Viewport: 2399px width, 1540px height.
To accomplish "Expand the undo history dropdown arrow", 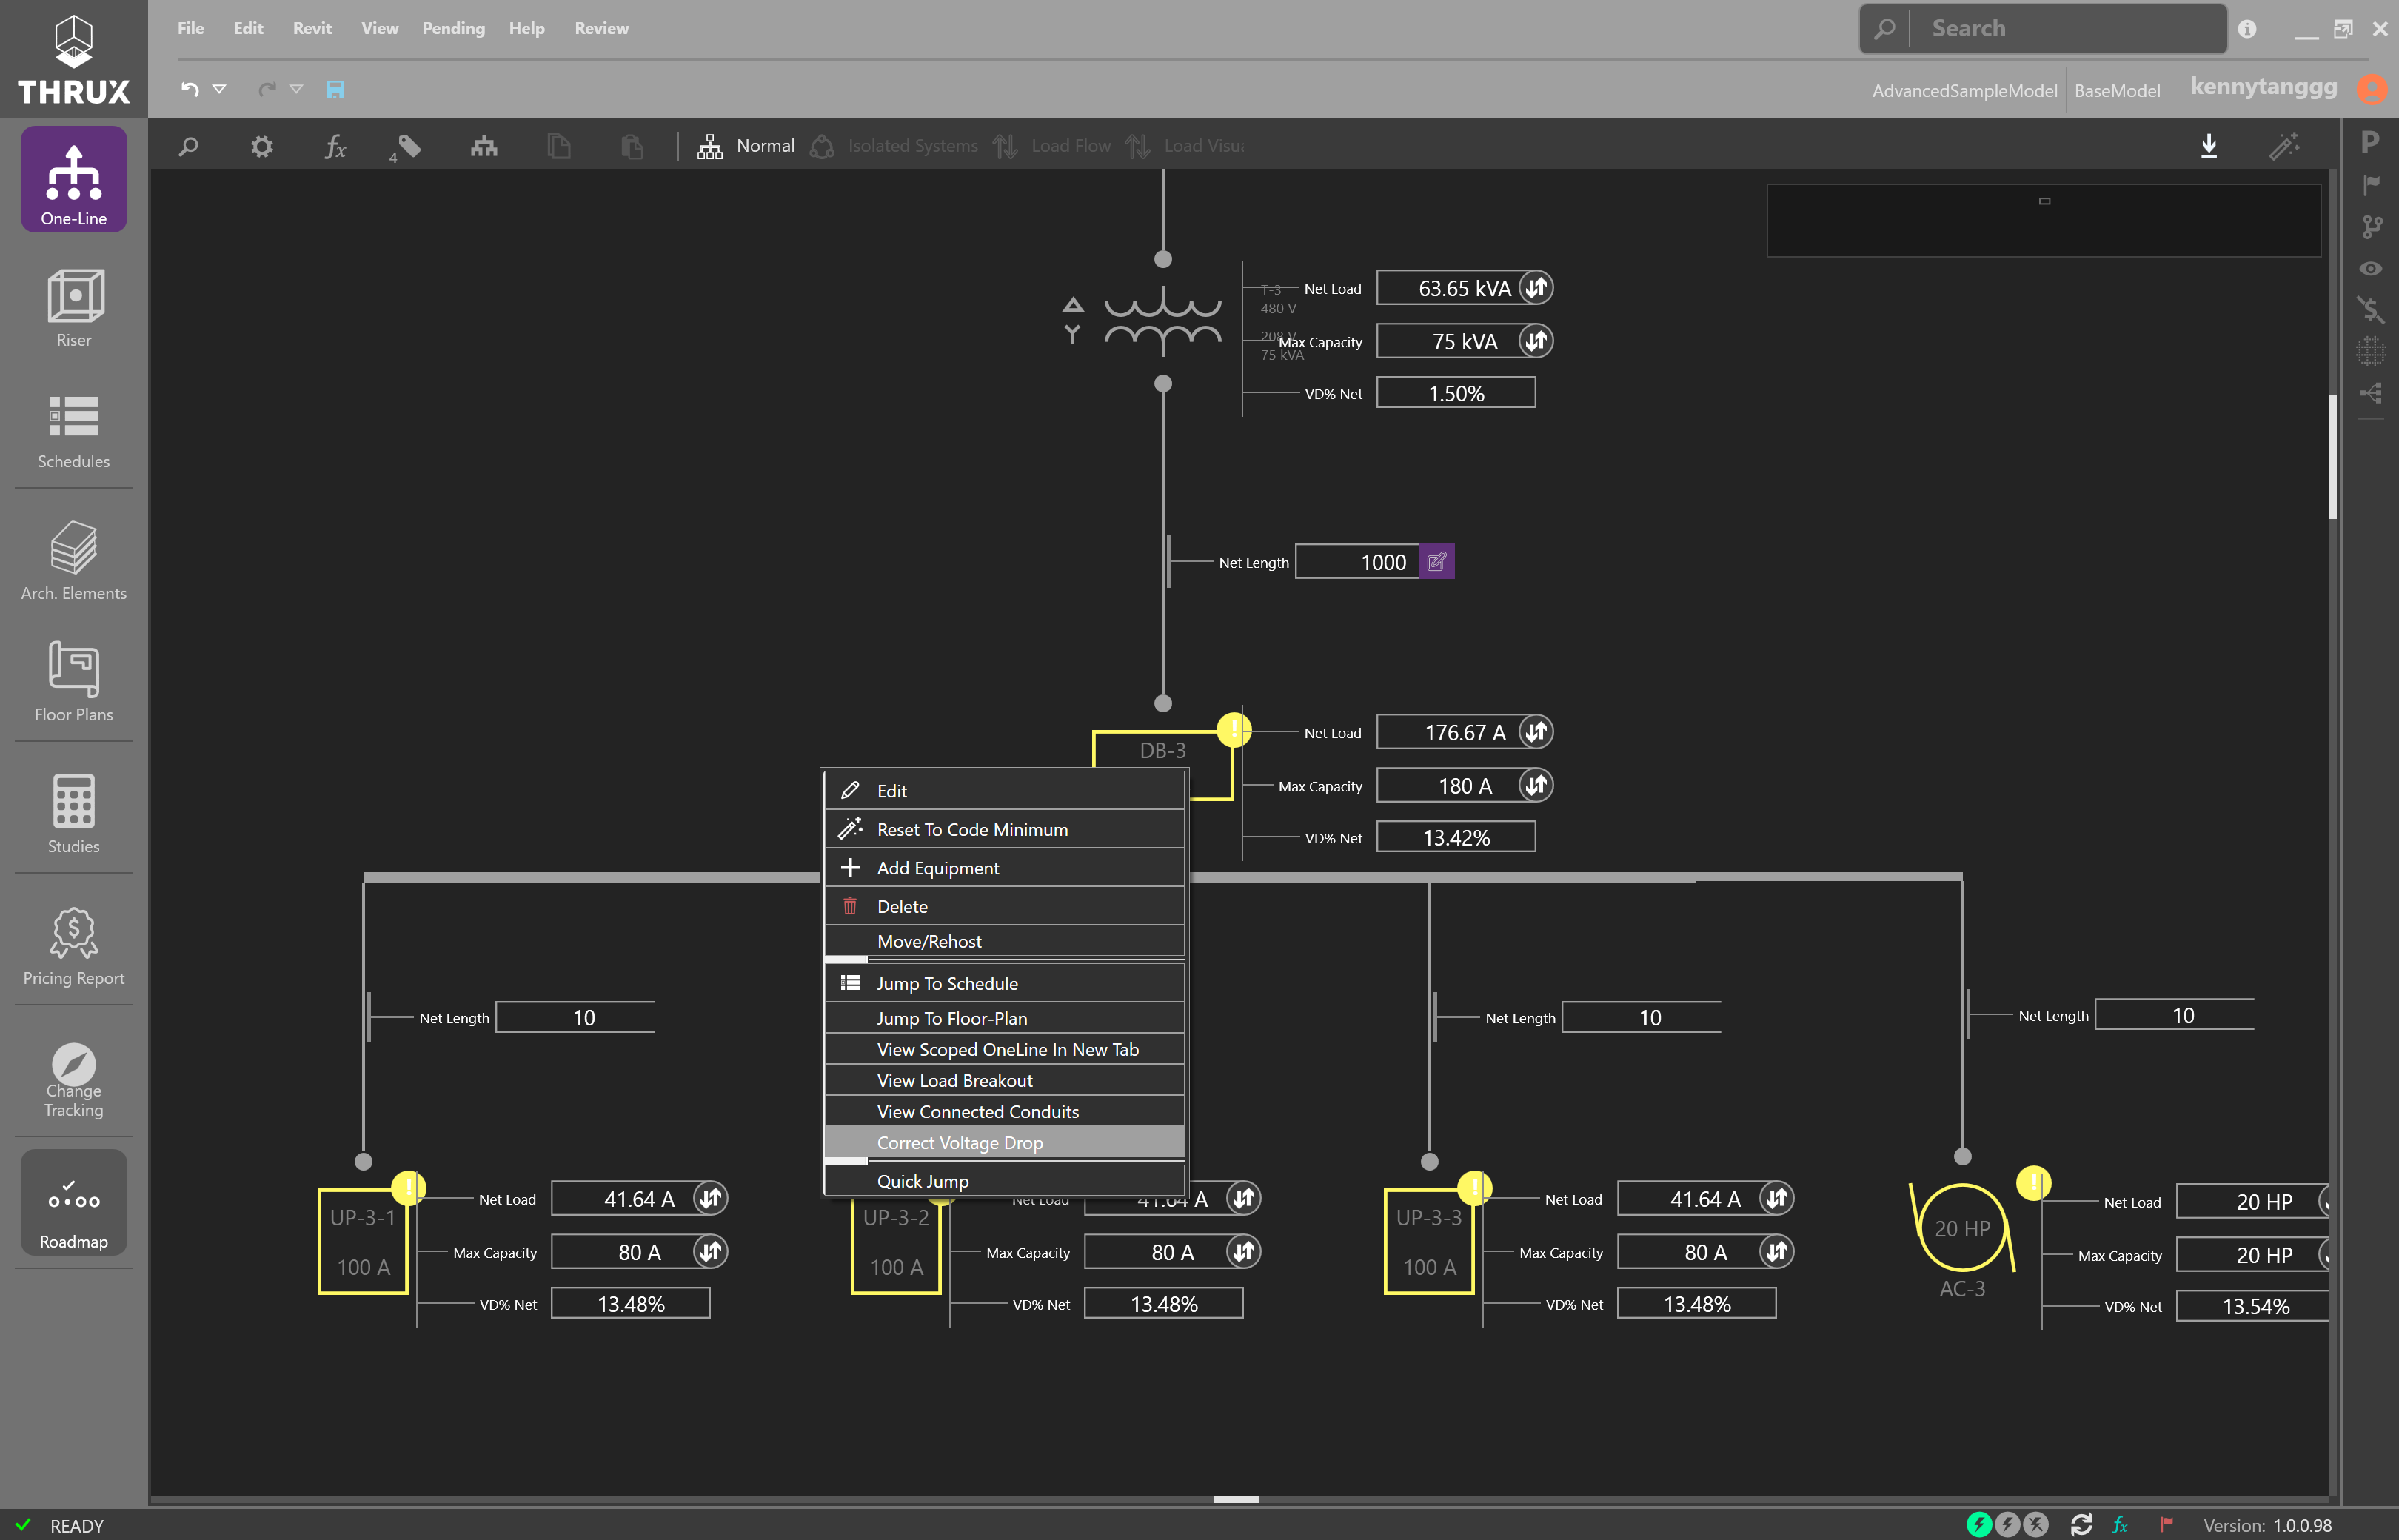I will click(219, 89).
